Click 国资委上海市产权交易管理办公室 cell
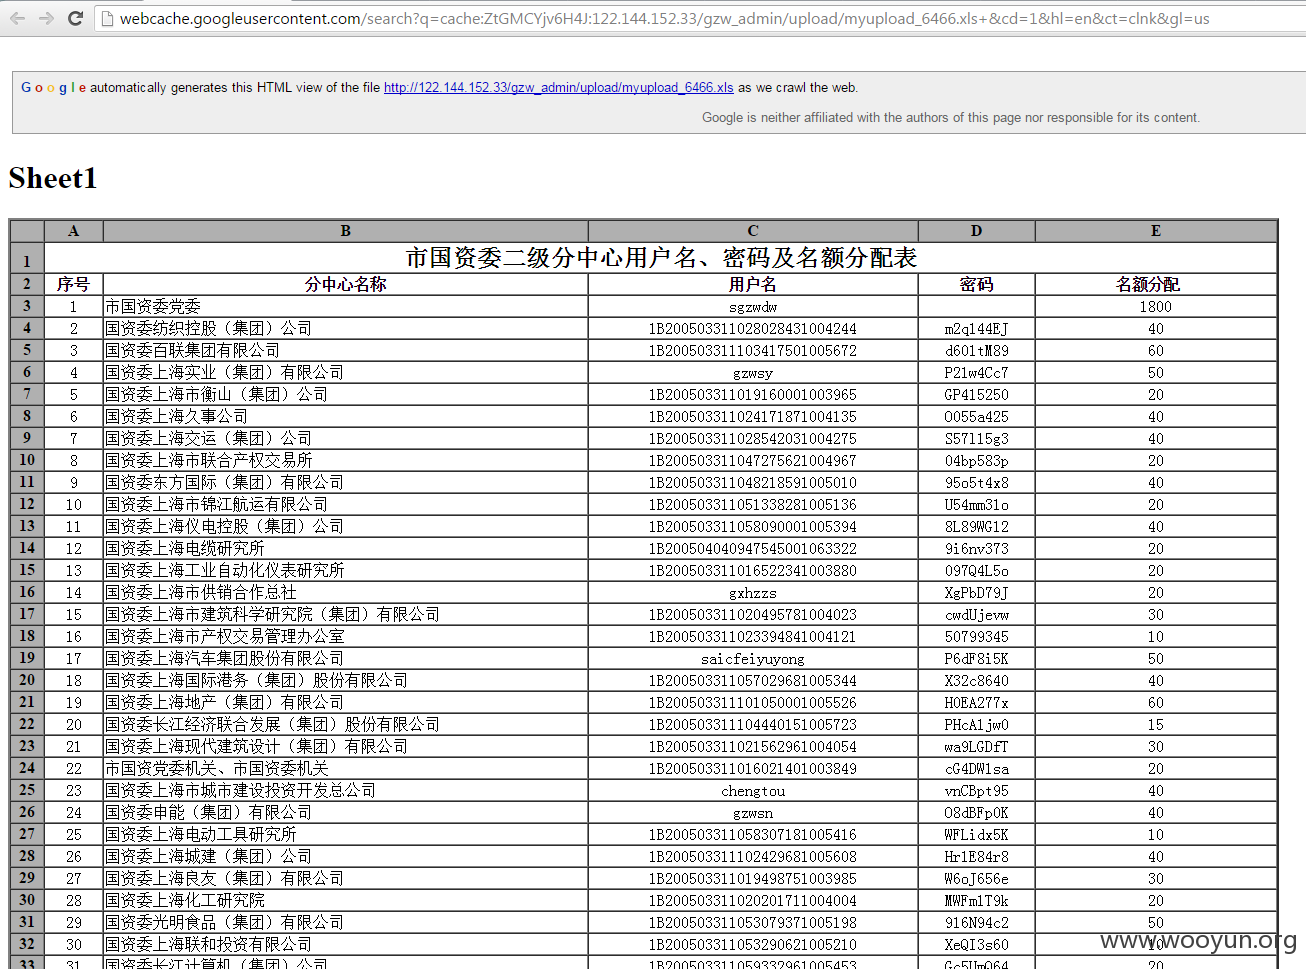This screenshot has height=969, width=1306. pyautogui.click(x=345, y=636)
